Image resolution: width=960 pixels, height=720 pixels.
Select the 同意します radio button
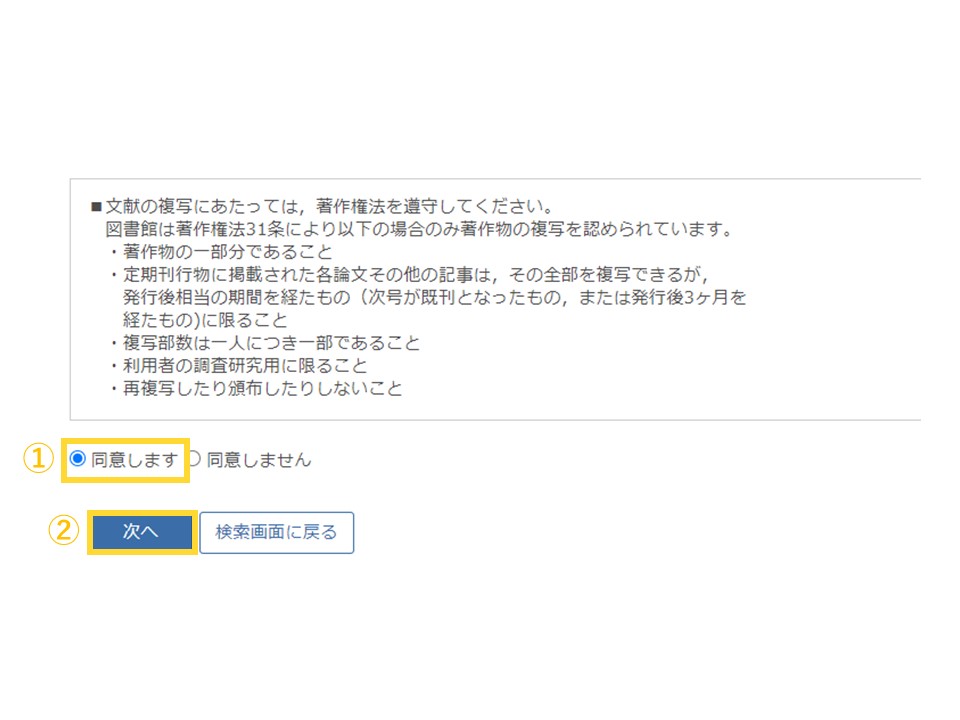pos(78,458)
